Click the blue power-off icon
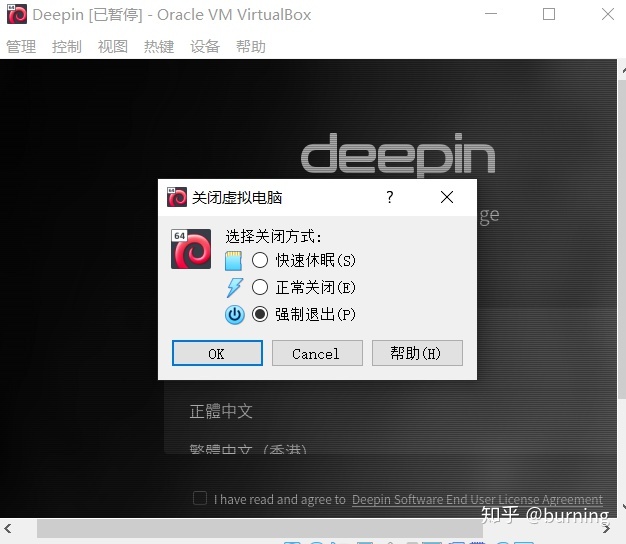This screenshot has width=626, height=544. click(234, 315)
